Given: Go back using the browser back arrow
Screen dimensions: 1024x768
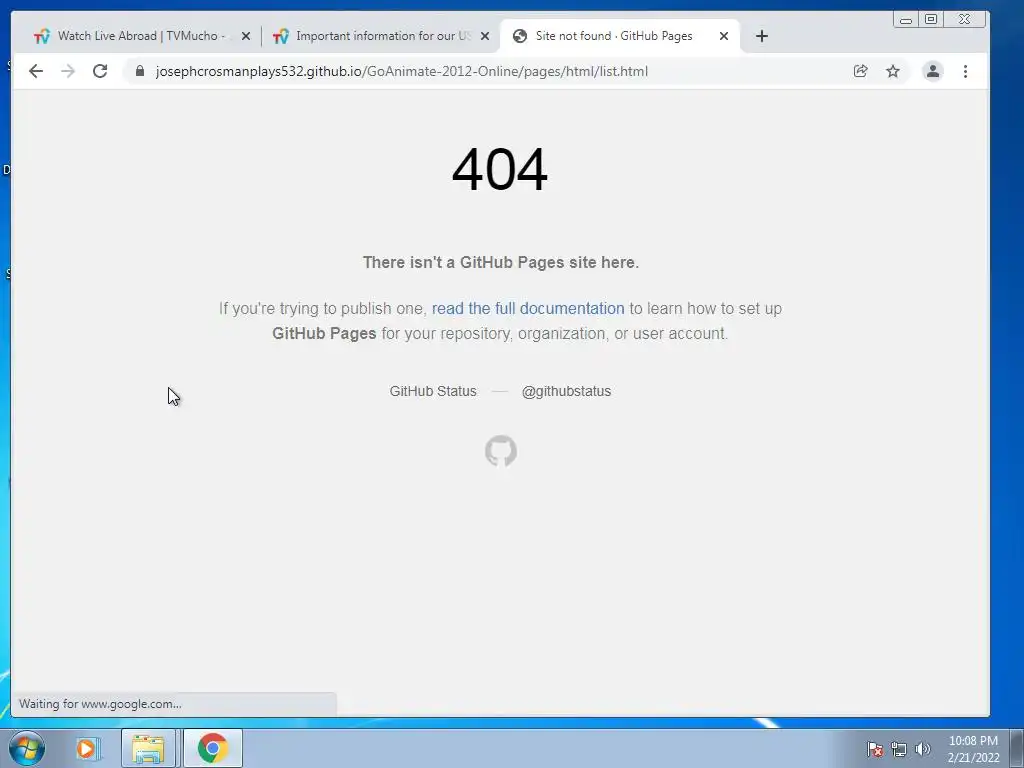Looking at the screenshot, I should (36, 71).
